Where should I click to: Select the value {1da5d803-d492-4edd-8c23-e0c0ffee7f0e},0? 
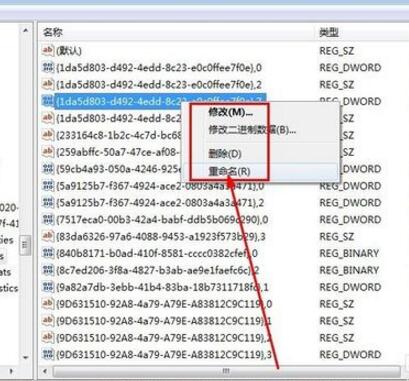pyautogui.click(x=159, y=68)
